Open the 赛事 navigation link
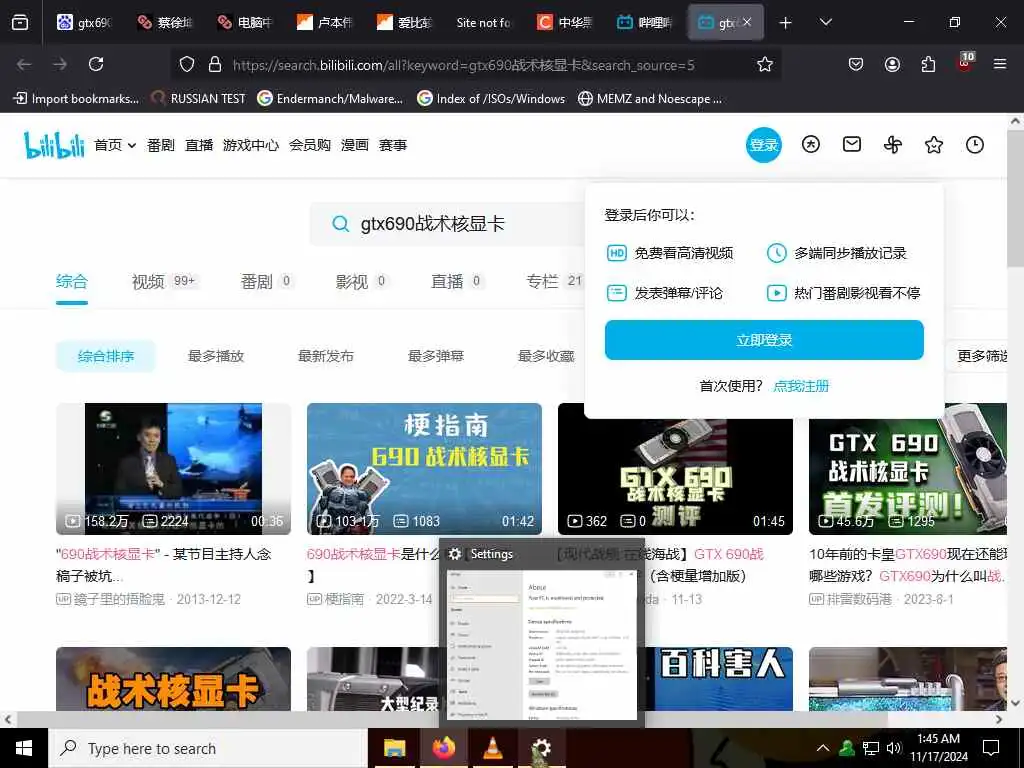Image resolution: width=1024 pixels, height=768 pixels. [393, 145]
